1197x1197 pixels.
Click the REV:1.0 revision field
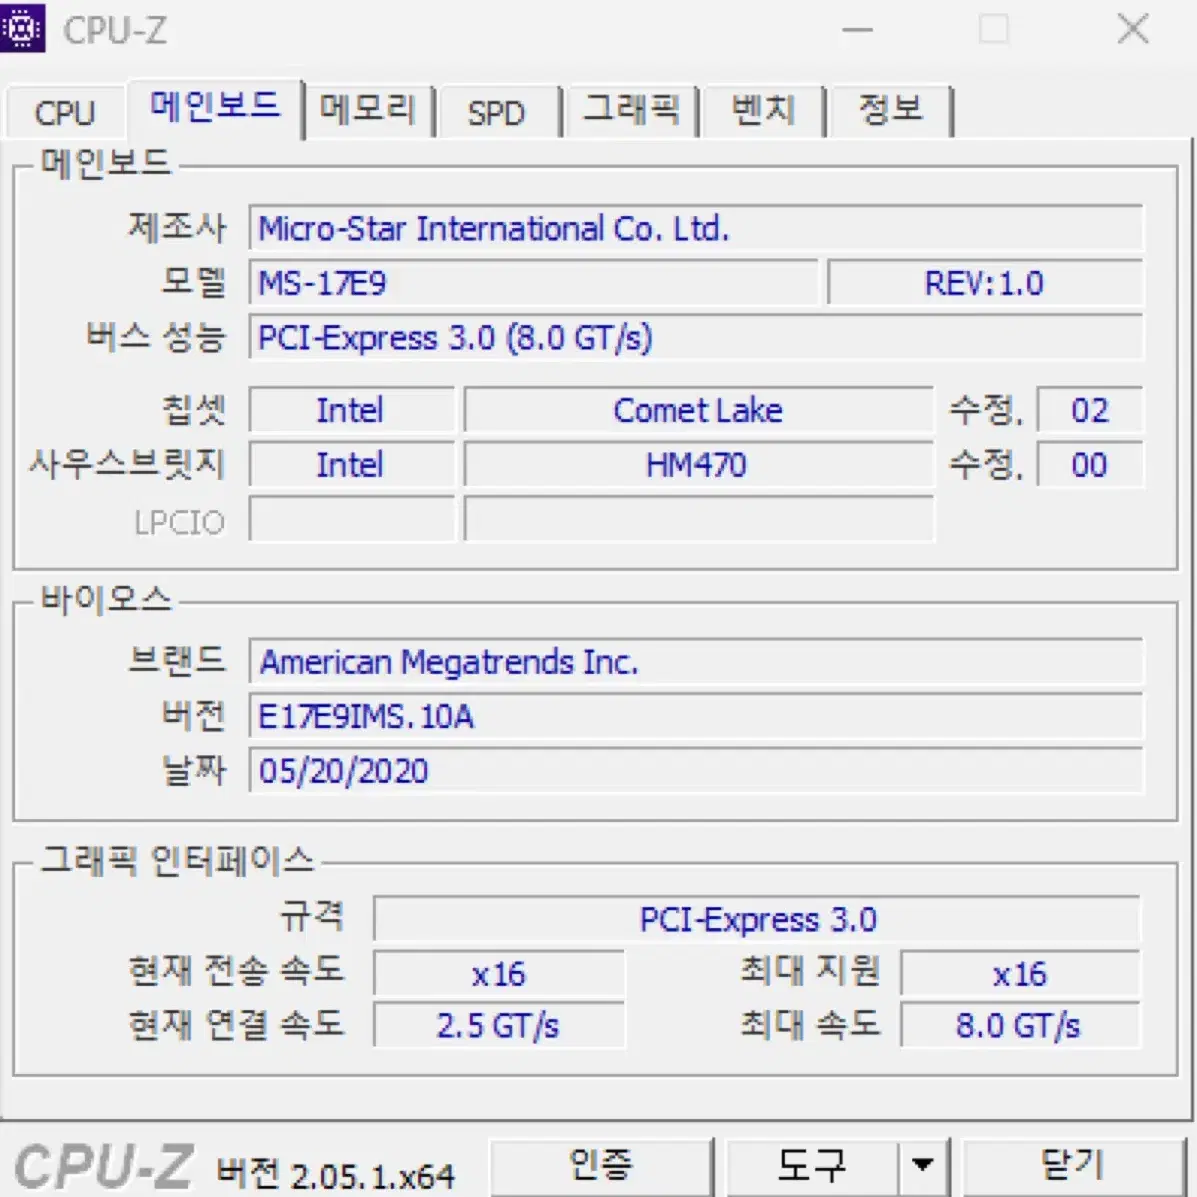985,283
